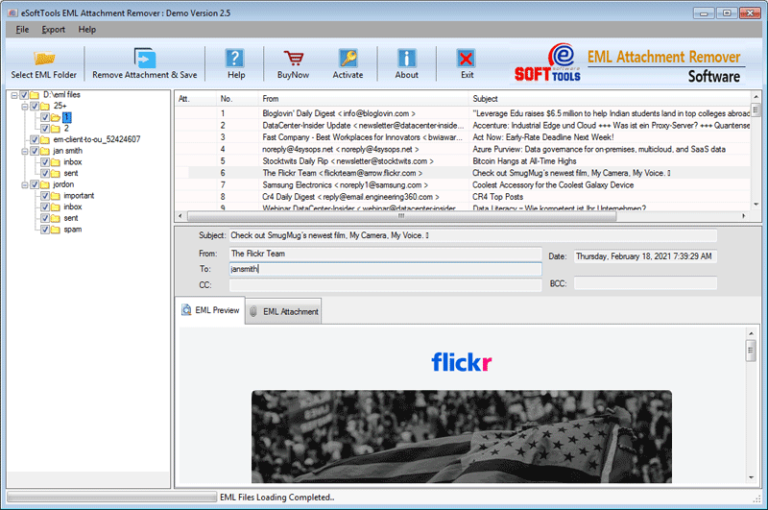Screen dimensions: 768x510
Task: Sort list by From column header
Action: point(363,98)
